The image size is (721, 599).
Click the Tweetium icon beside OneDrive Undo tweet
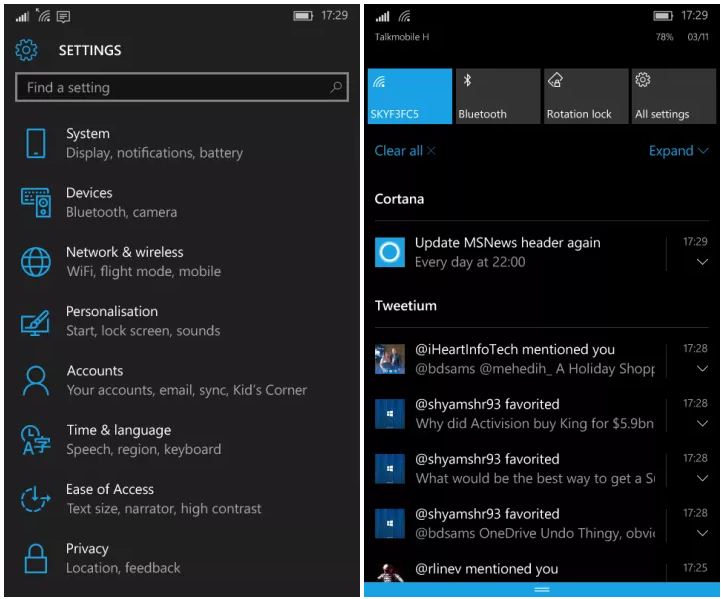pos(390,524)
